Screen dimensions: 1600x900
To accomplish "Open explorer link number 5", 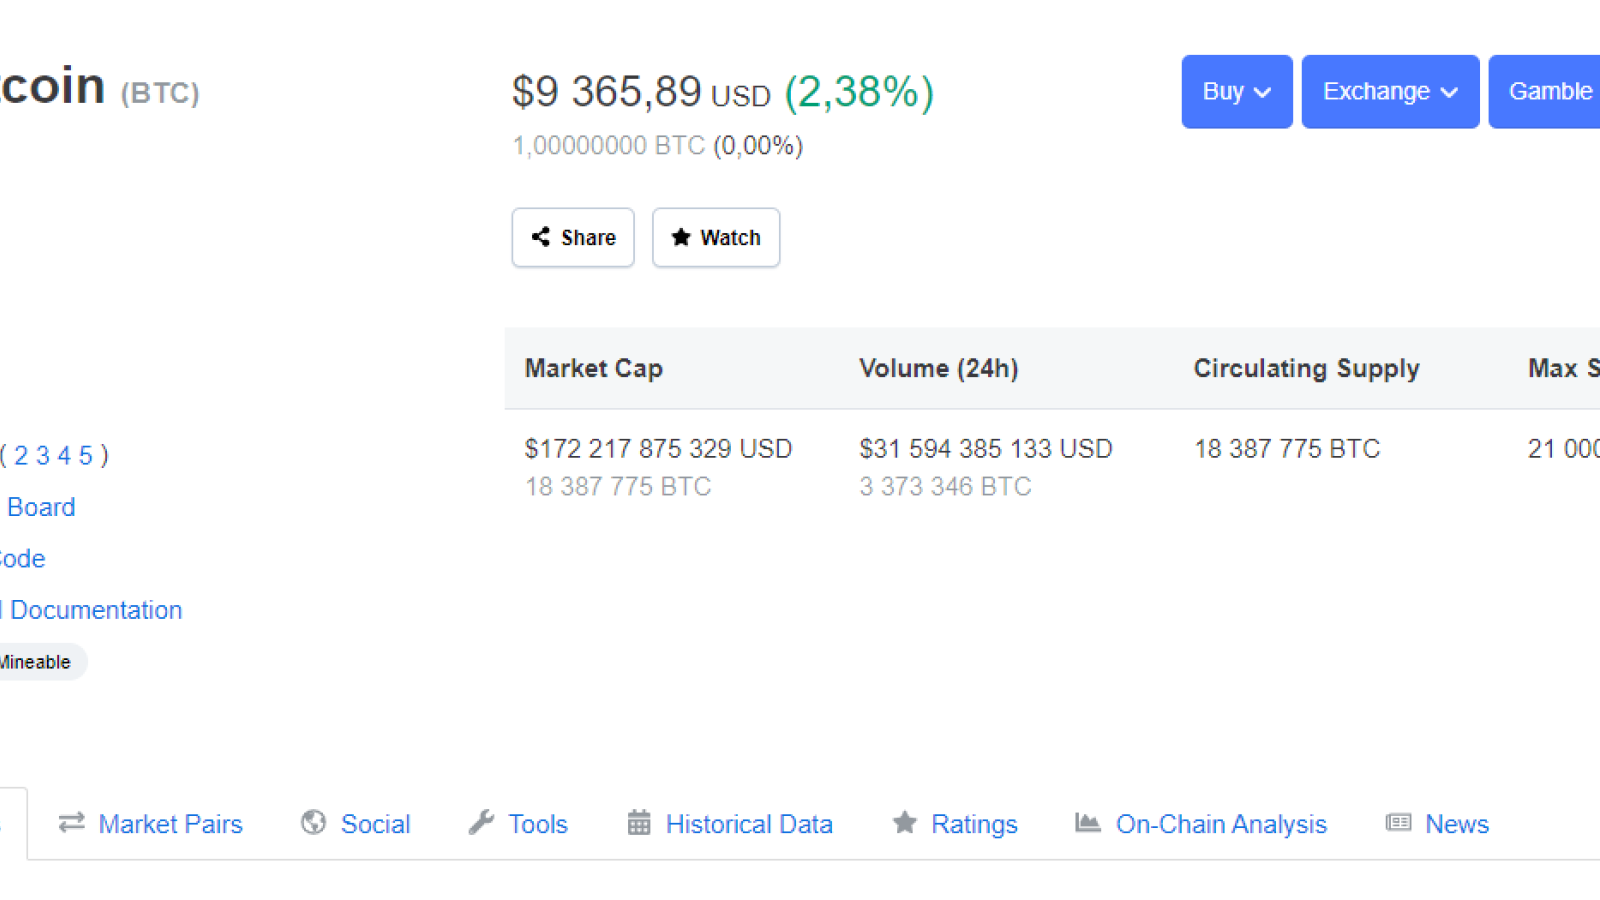I will click(x=86, y=456).
